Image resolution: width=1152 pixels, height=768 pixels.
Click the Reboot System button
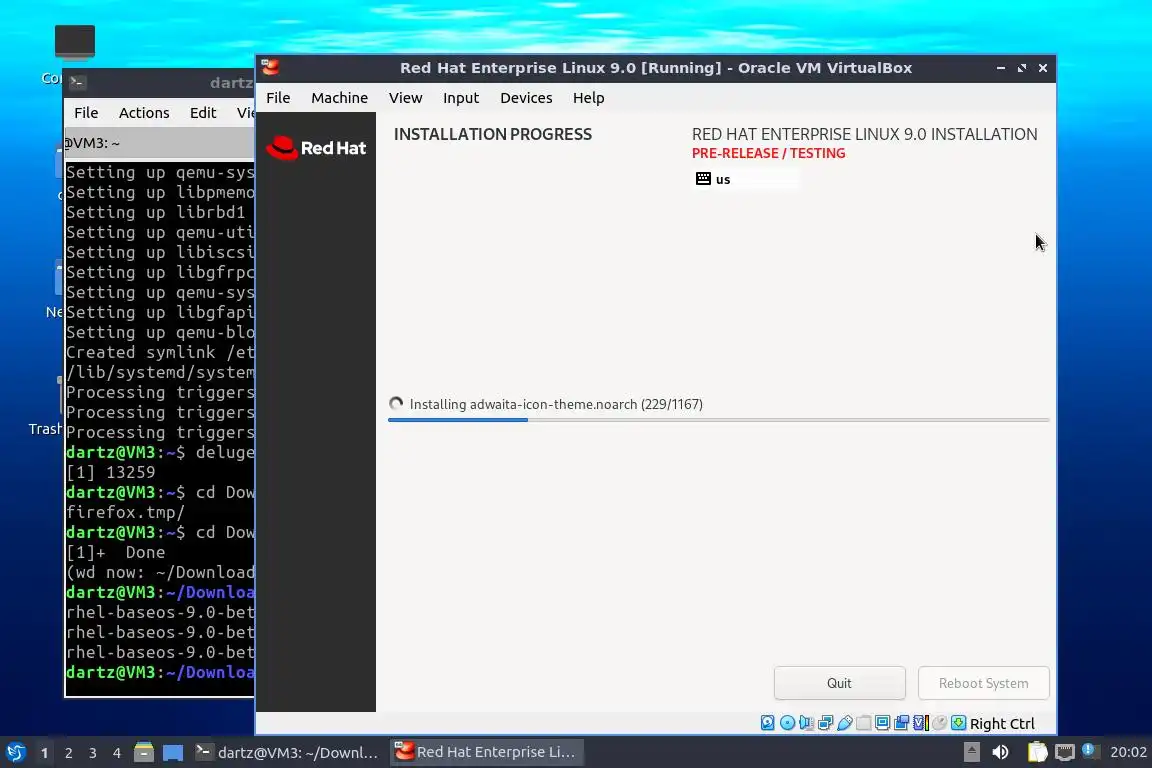[983, 683]
